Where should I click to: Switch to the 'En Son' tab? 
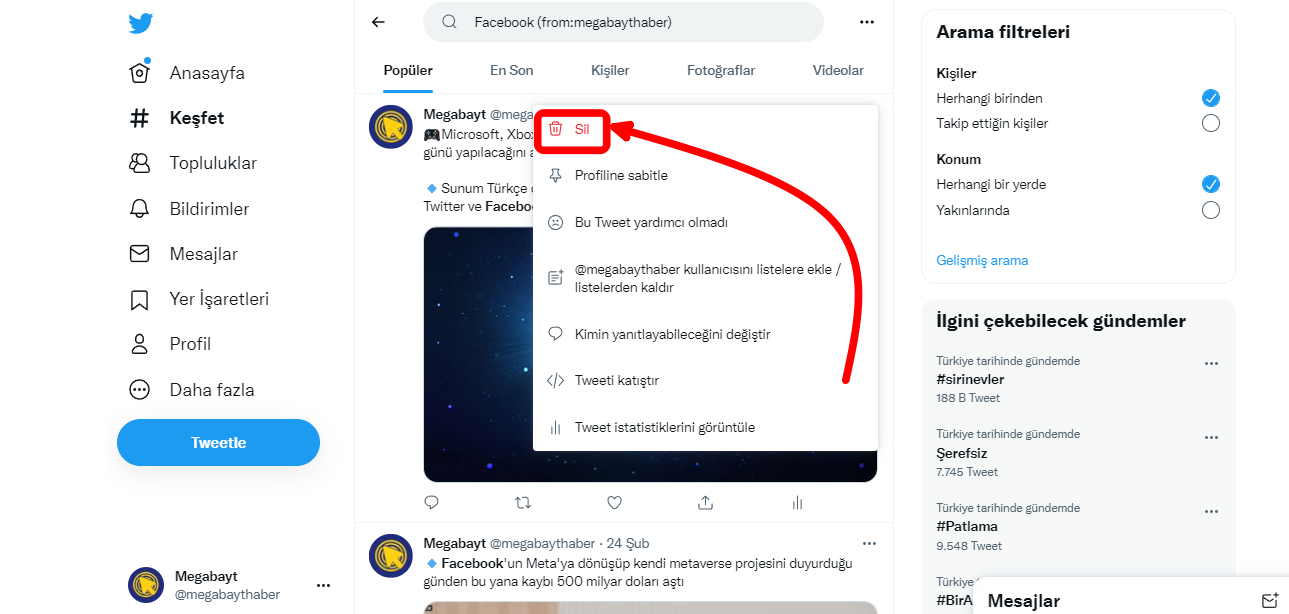[x=511, y=70]
